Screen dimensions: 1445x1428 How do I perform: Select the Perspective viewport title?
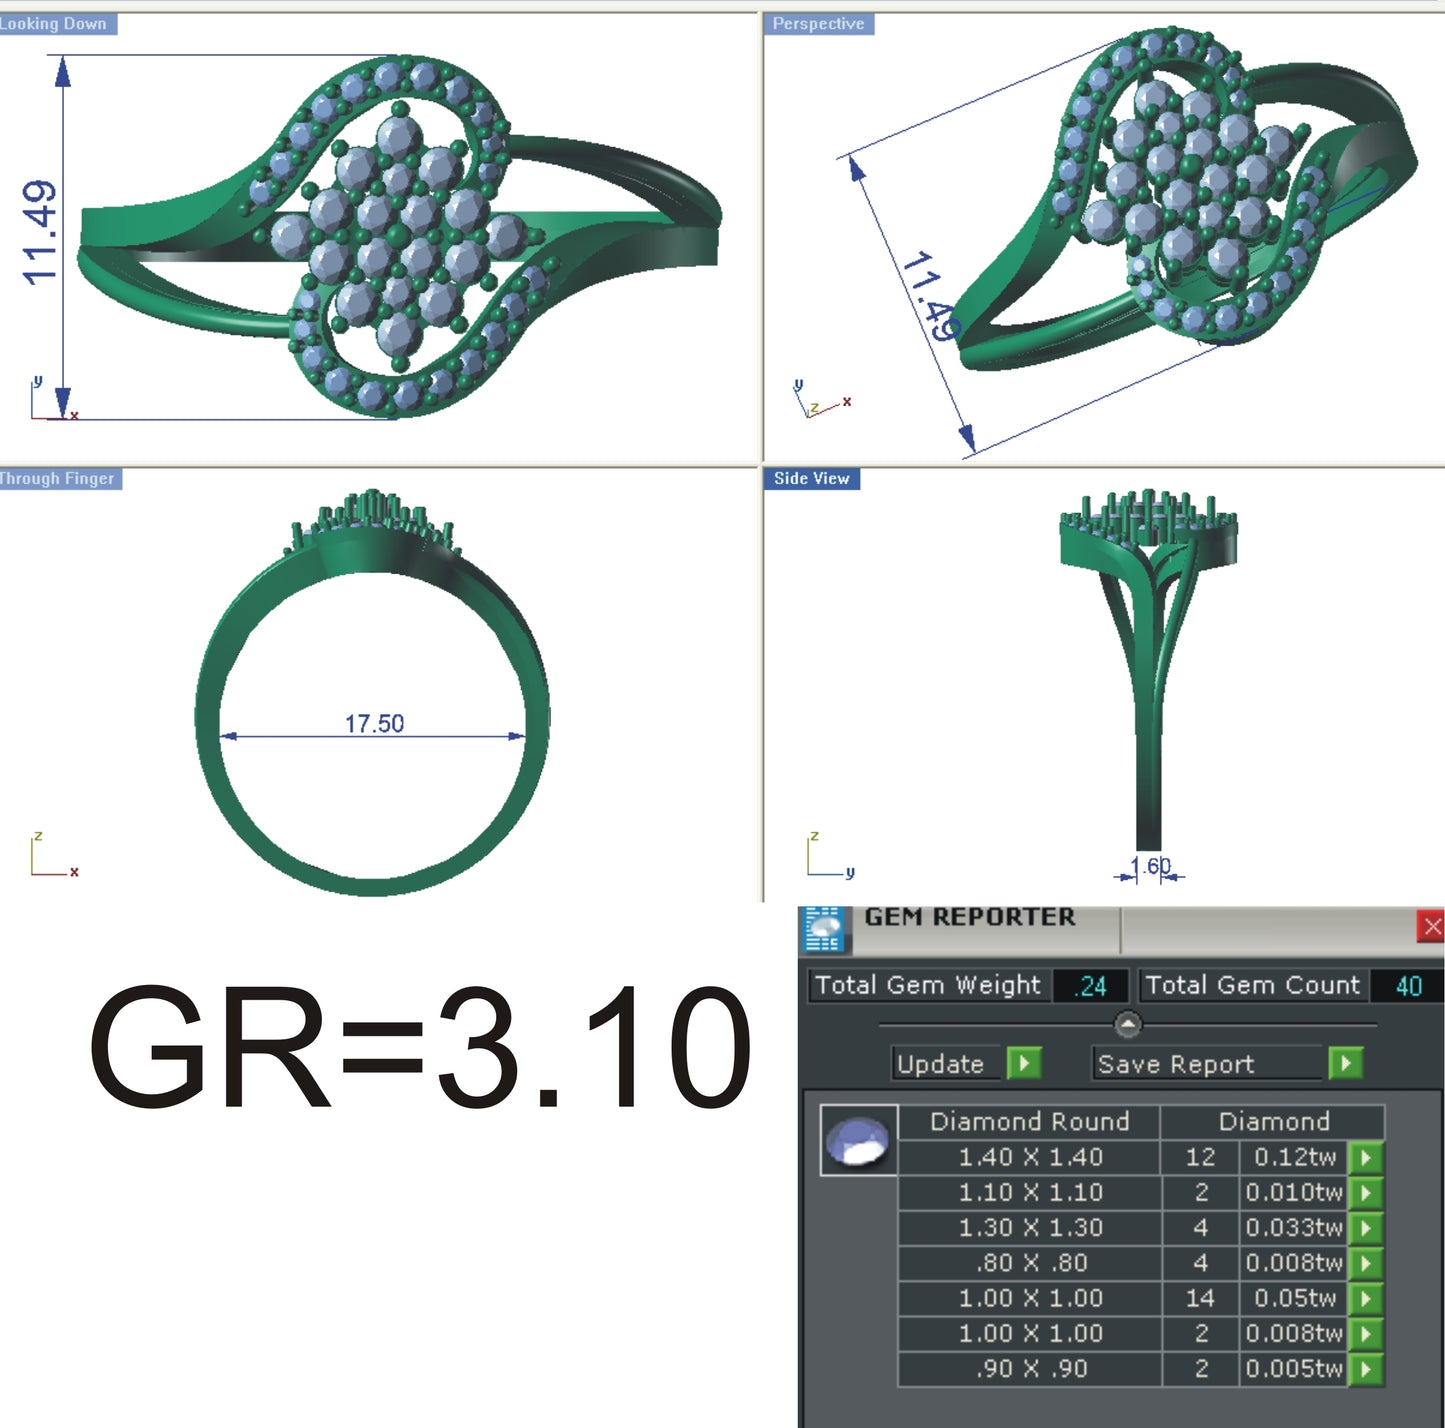(818, 22)
